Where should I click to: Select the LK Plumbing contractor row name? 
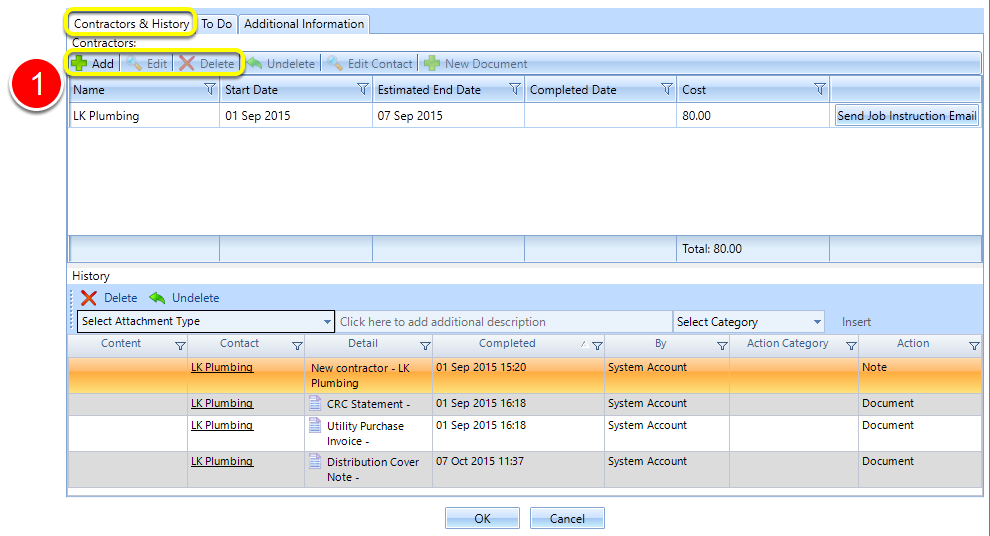[106, 116]
